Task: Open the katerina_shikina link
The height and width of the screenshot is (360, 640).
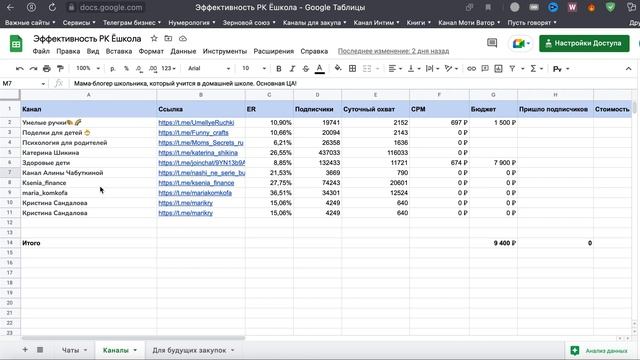Action: coord(198,153)
